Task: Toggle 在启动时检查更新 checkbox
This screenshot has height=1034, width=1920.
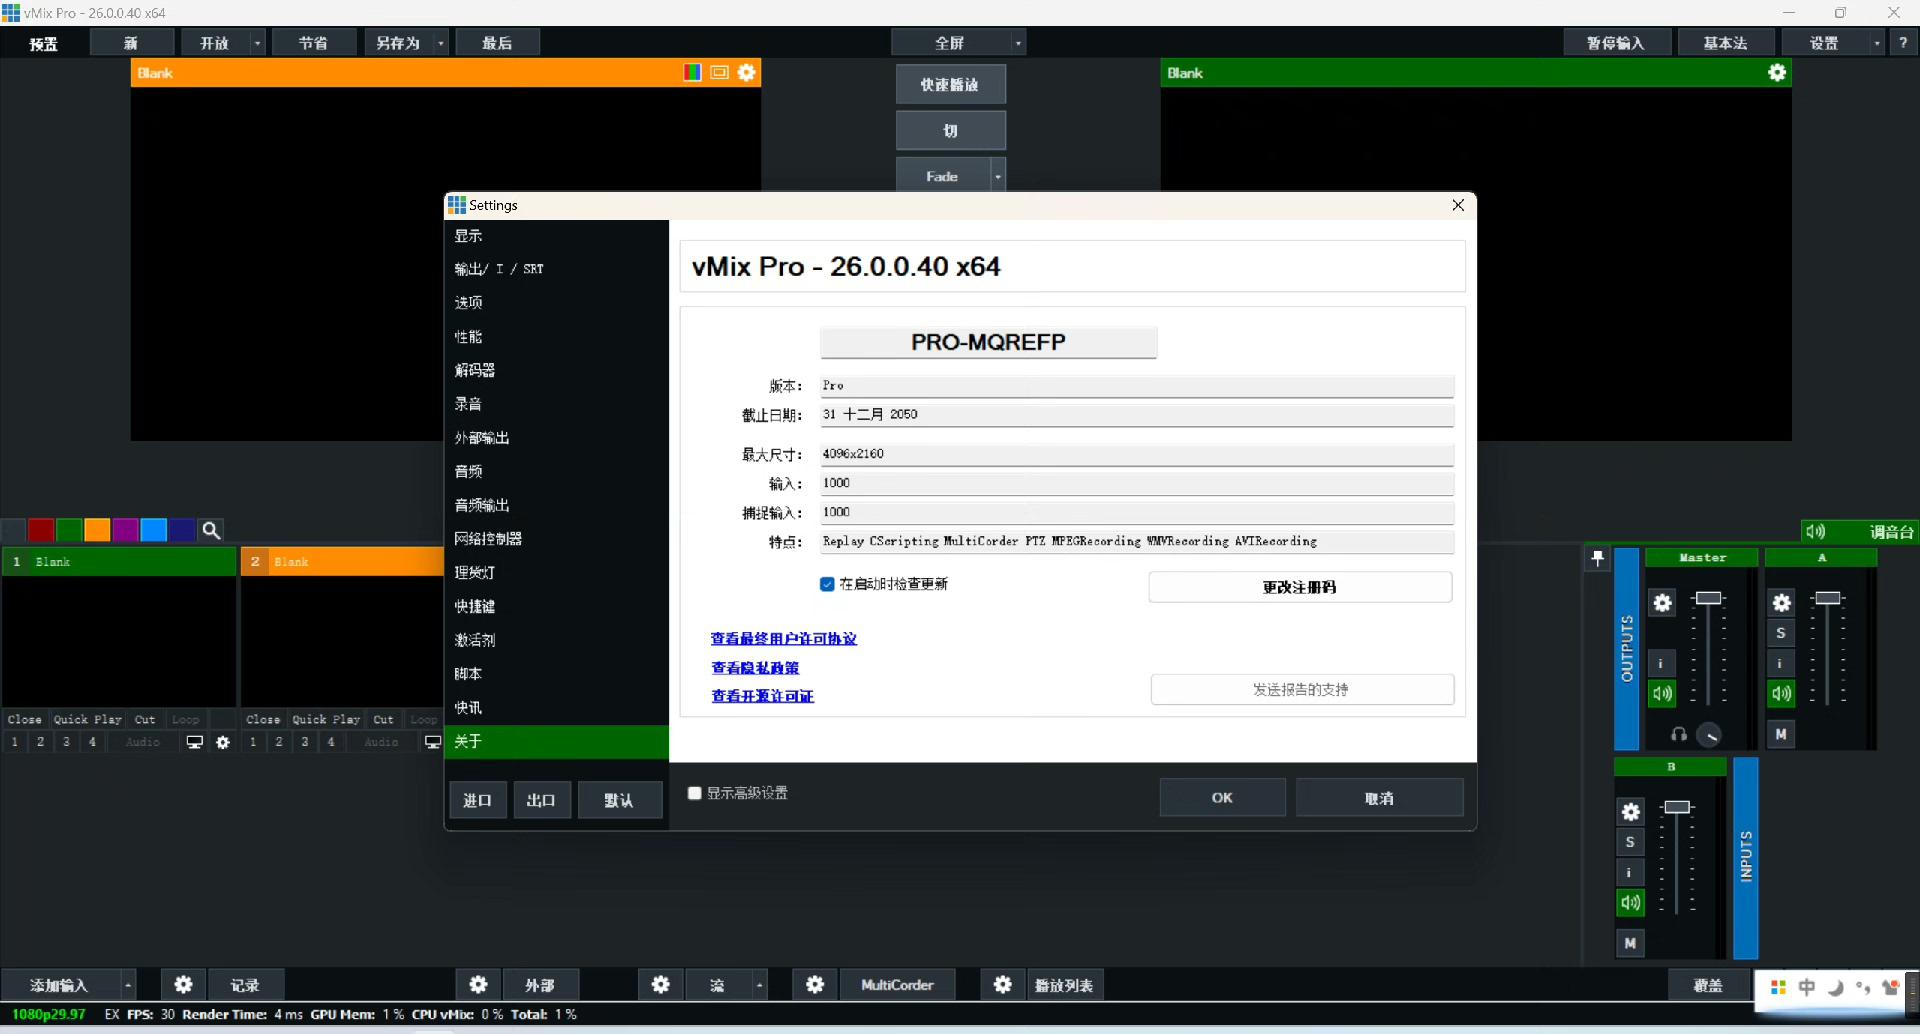Action: (827, 584)
